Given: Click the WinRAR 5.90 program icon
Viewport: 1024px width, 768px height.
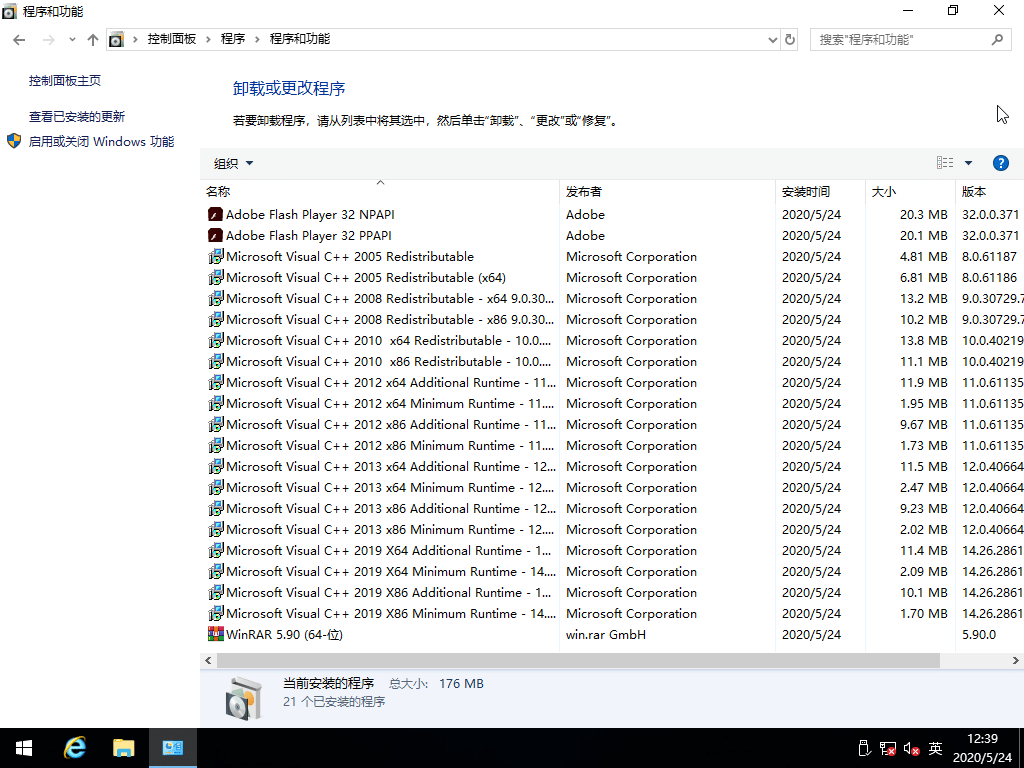Looking at the screenshot, I should (215, 634).
